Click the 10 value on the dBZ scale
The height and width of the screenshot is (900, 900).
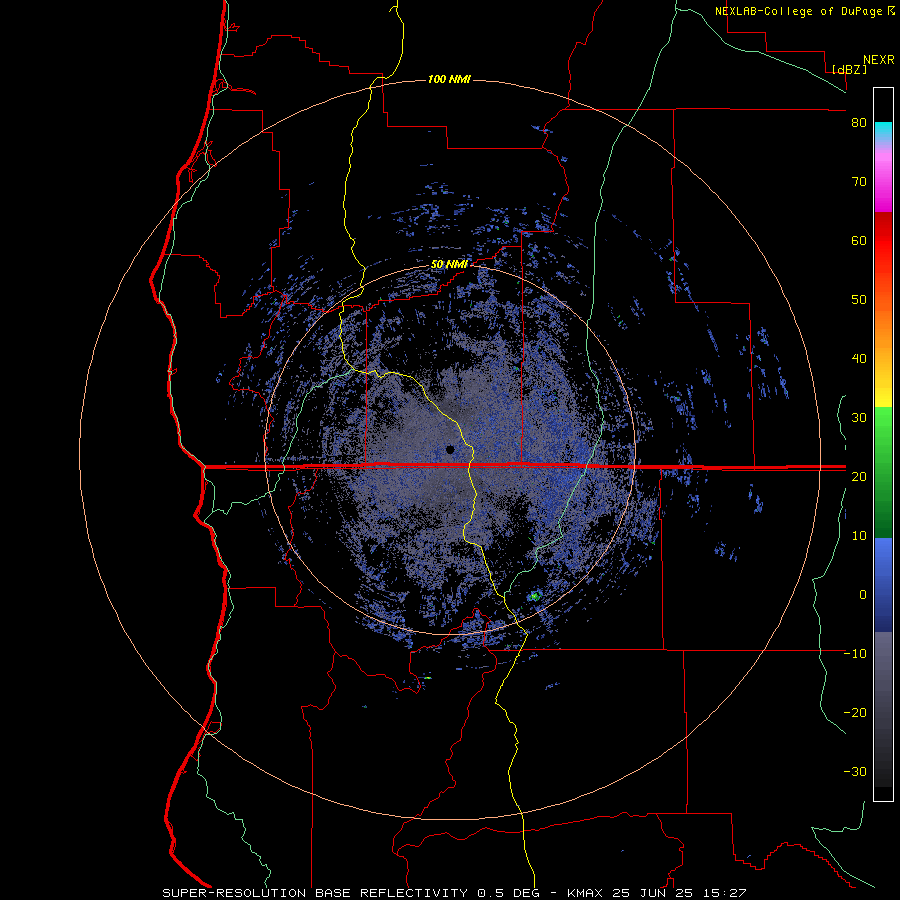tap(859, 536)
